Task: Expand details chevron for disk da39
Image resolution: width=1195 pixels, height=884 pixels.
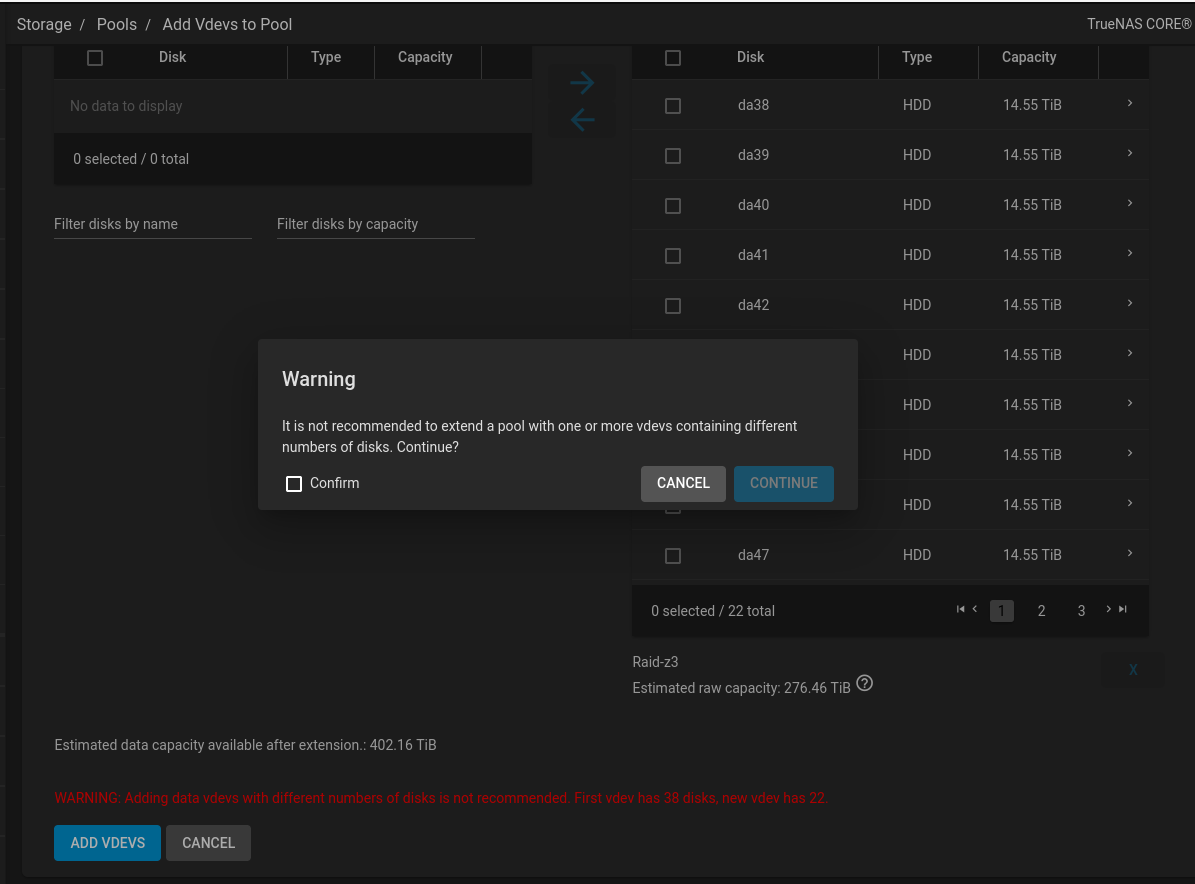Action: [x=1129, y=153]
